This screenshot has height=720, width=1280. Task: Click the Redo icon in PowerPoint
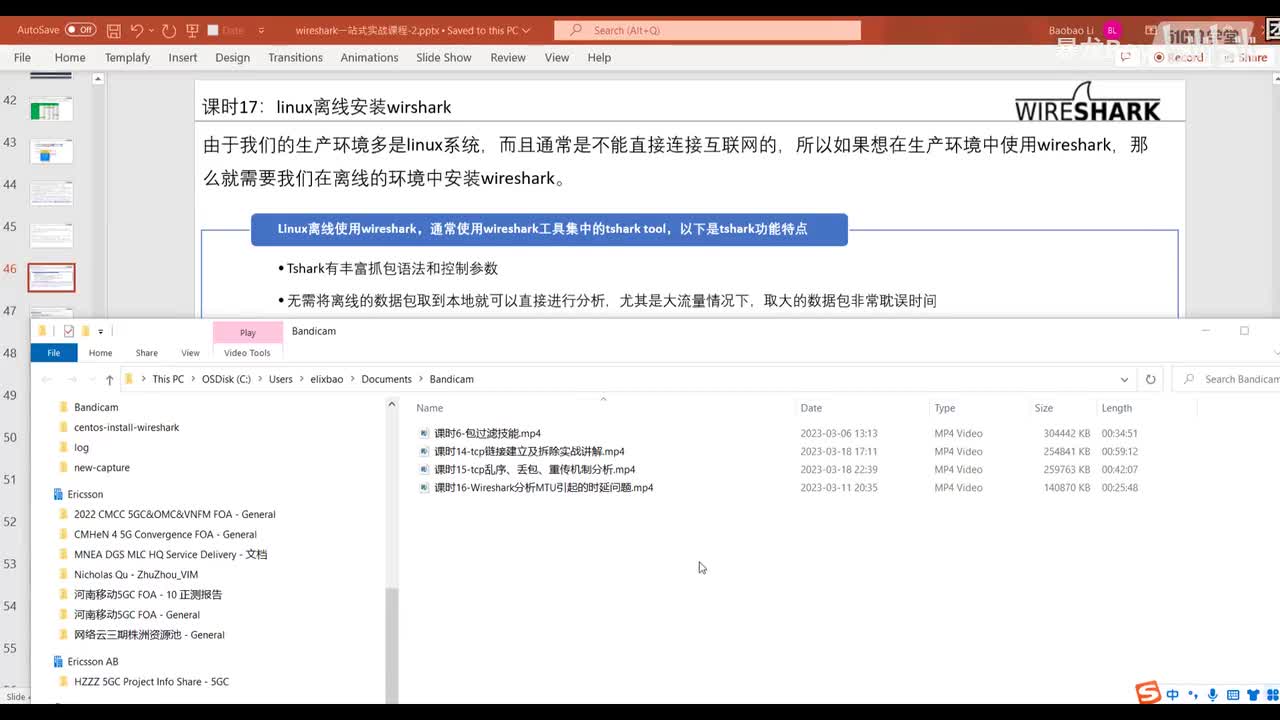pos(168,31)
